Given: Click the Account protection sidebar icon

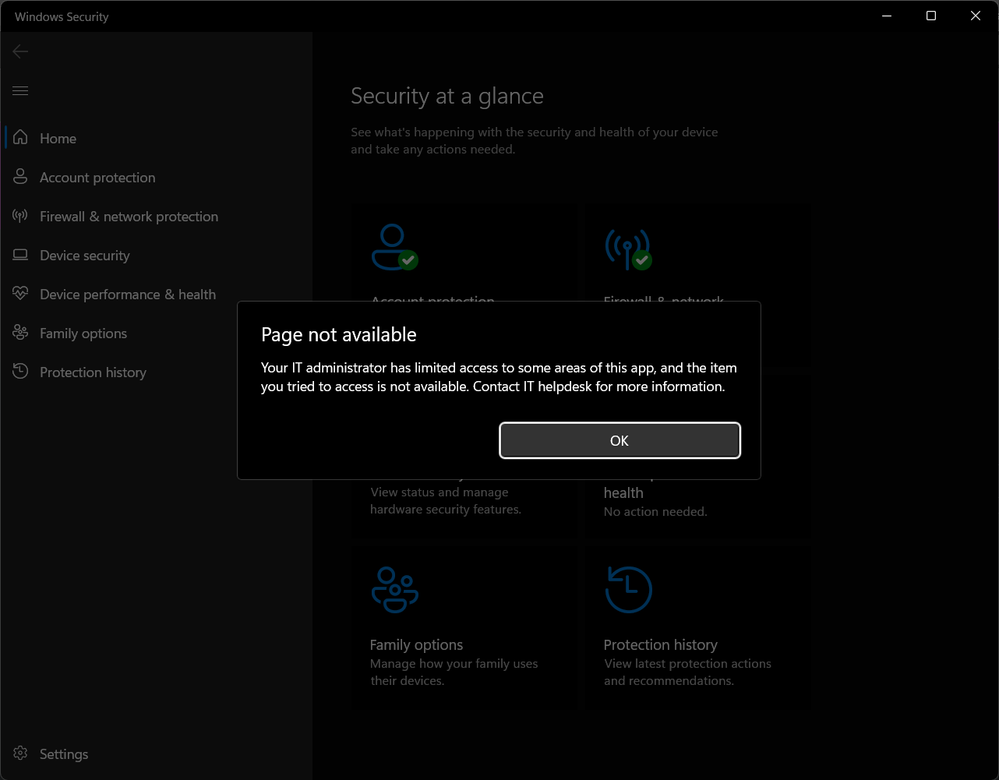Looking at the screenshot, I should tap(20, 177).
